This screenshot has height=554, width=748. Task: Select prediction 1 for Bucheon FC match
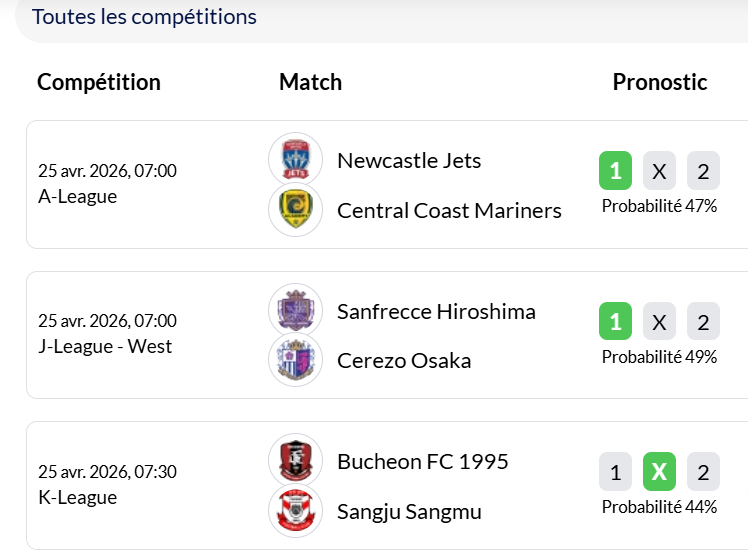pos(615,472)
